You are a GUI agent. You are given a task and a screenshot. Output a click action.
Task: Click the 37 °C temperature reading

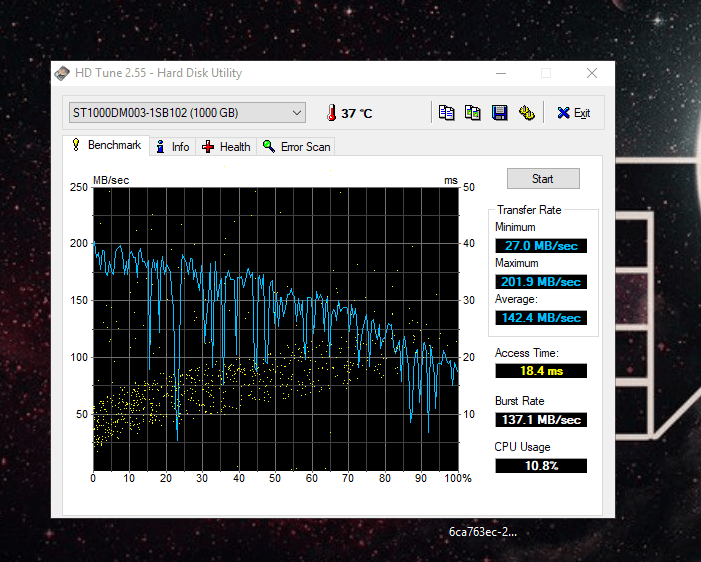(x=356, y=114)
